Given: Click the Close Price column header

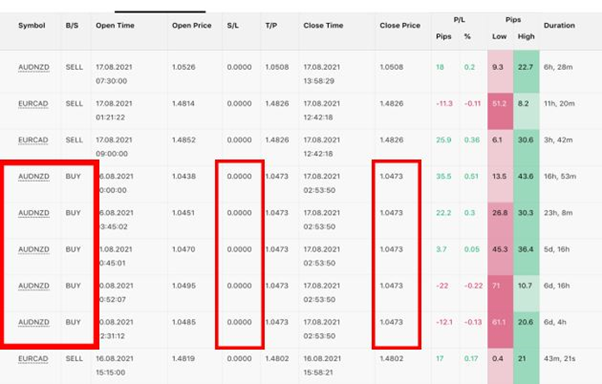Looking at the screenshot, I should click(400, 26).
